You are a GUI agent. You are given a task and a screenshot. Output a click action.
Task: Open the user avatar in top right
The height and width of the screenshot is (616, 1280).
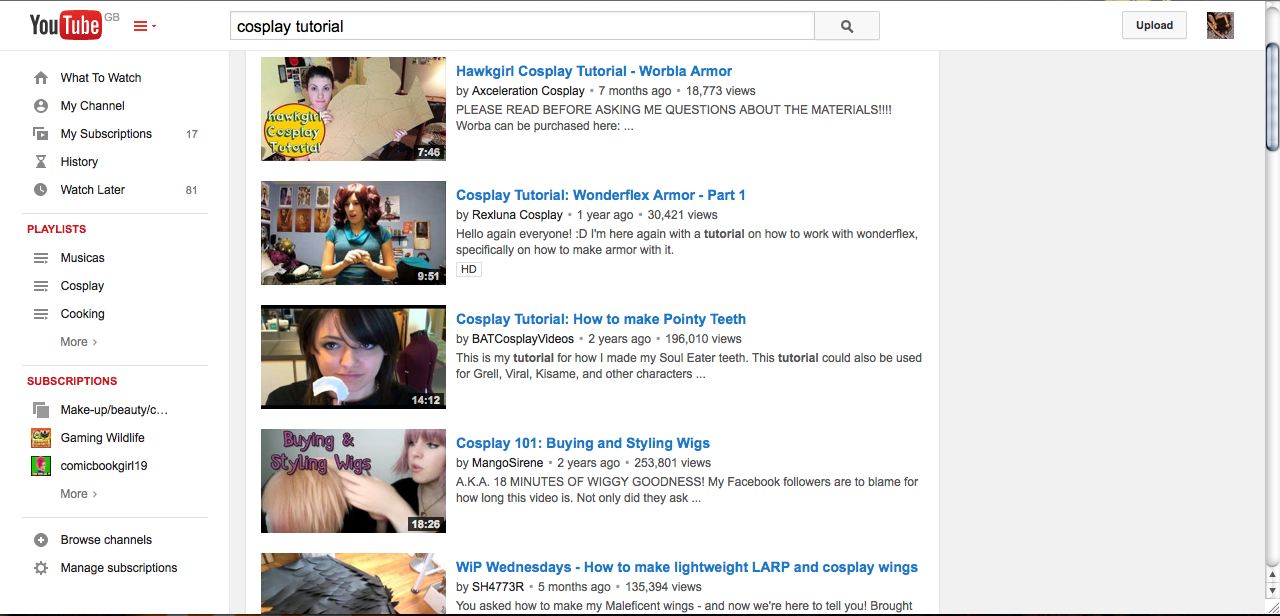point(1220,26)
